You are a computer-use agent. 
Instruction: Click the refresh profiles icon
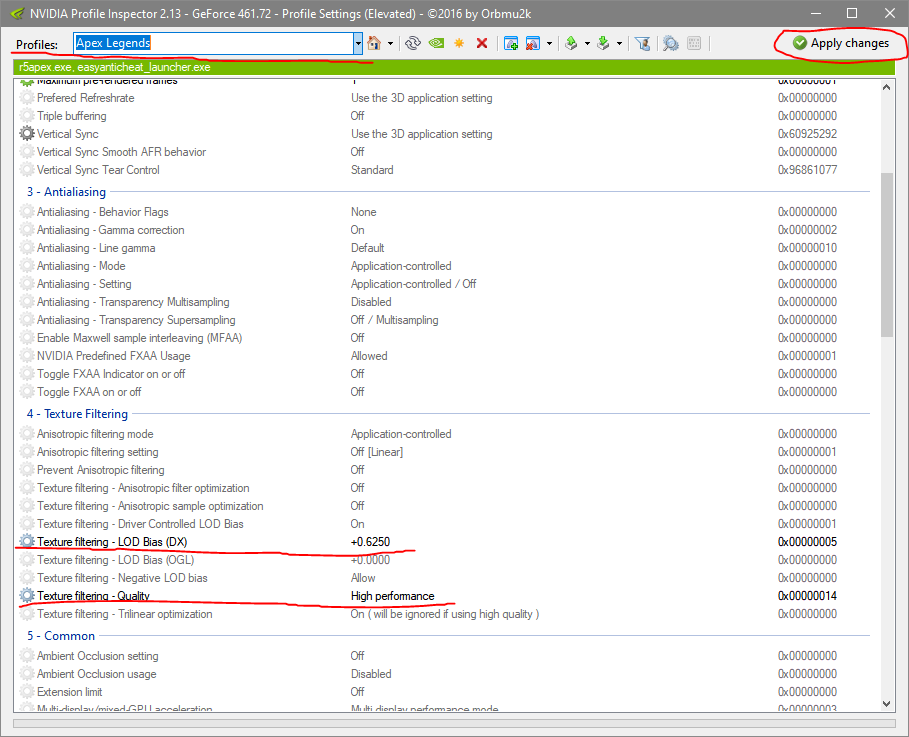click(x=413, y=43)
